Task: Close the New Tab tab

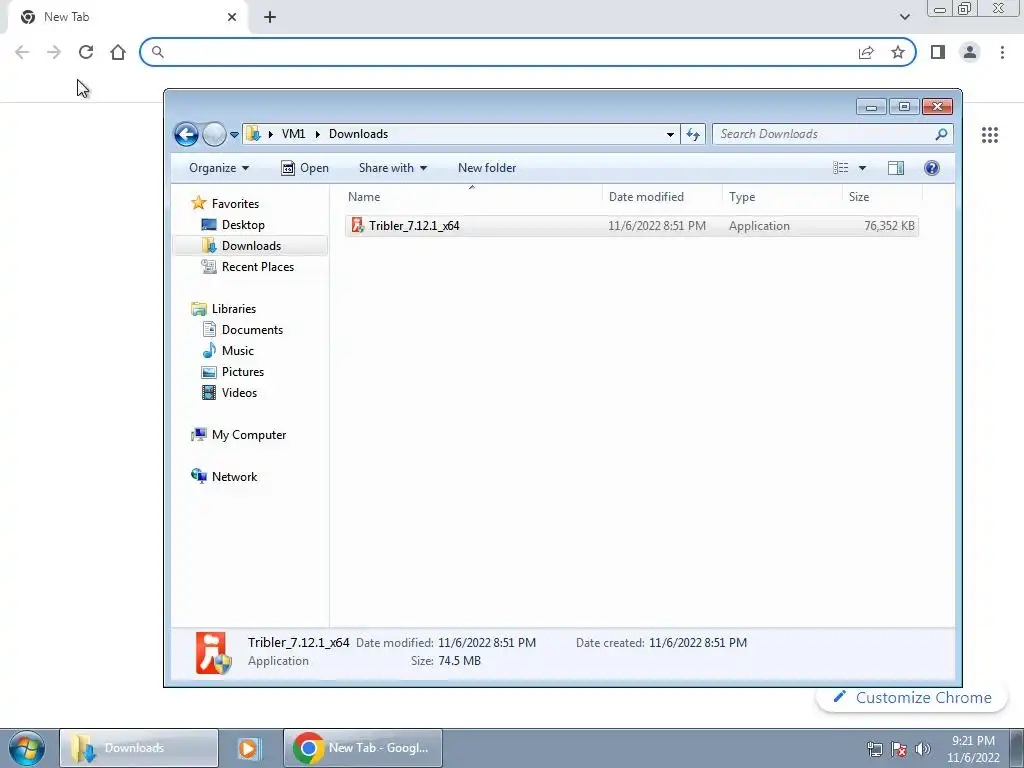Action: click(232, 17)
